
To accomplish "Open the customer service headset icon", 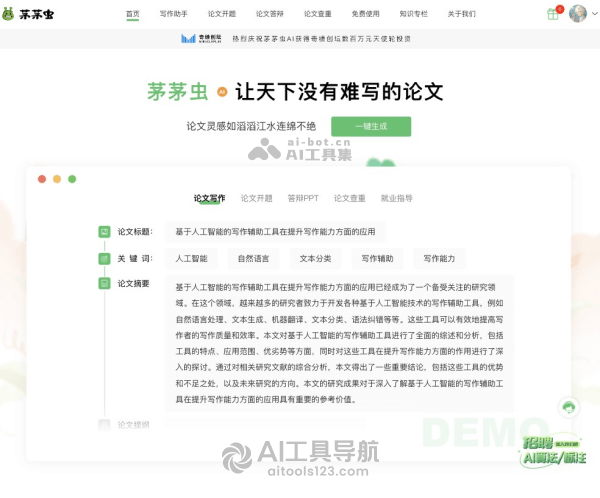I will (x=569, y=407).
